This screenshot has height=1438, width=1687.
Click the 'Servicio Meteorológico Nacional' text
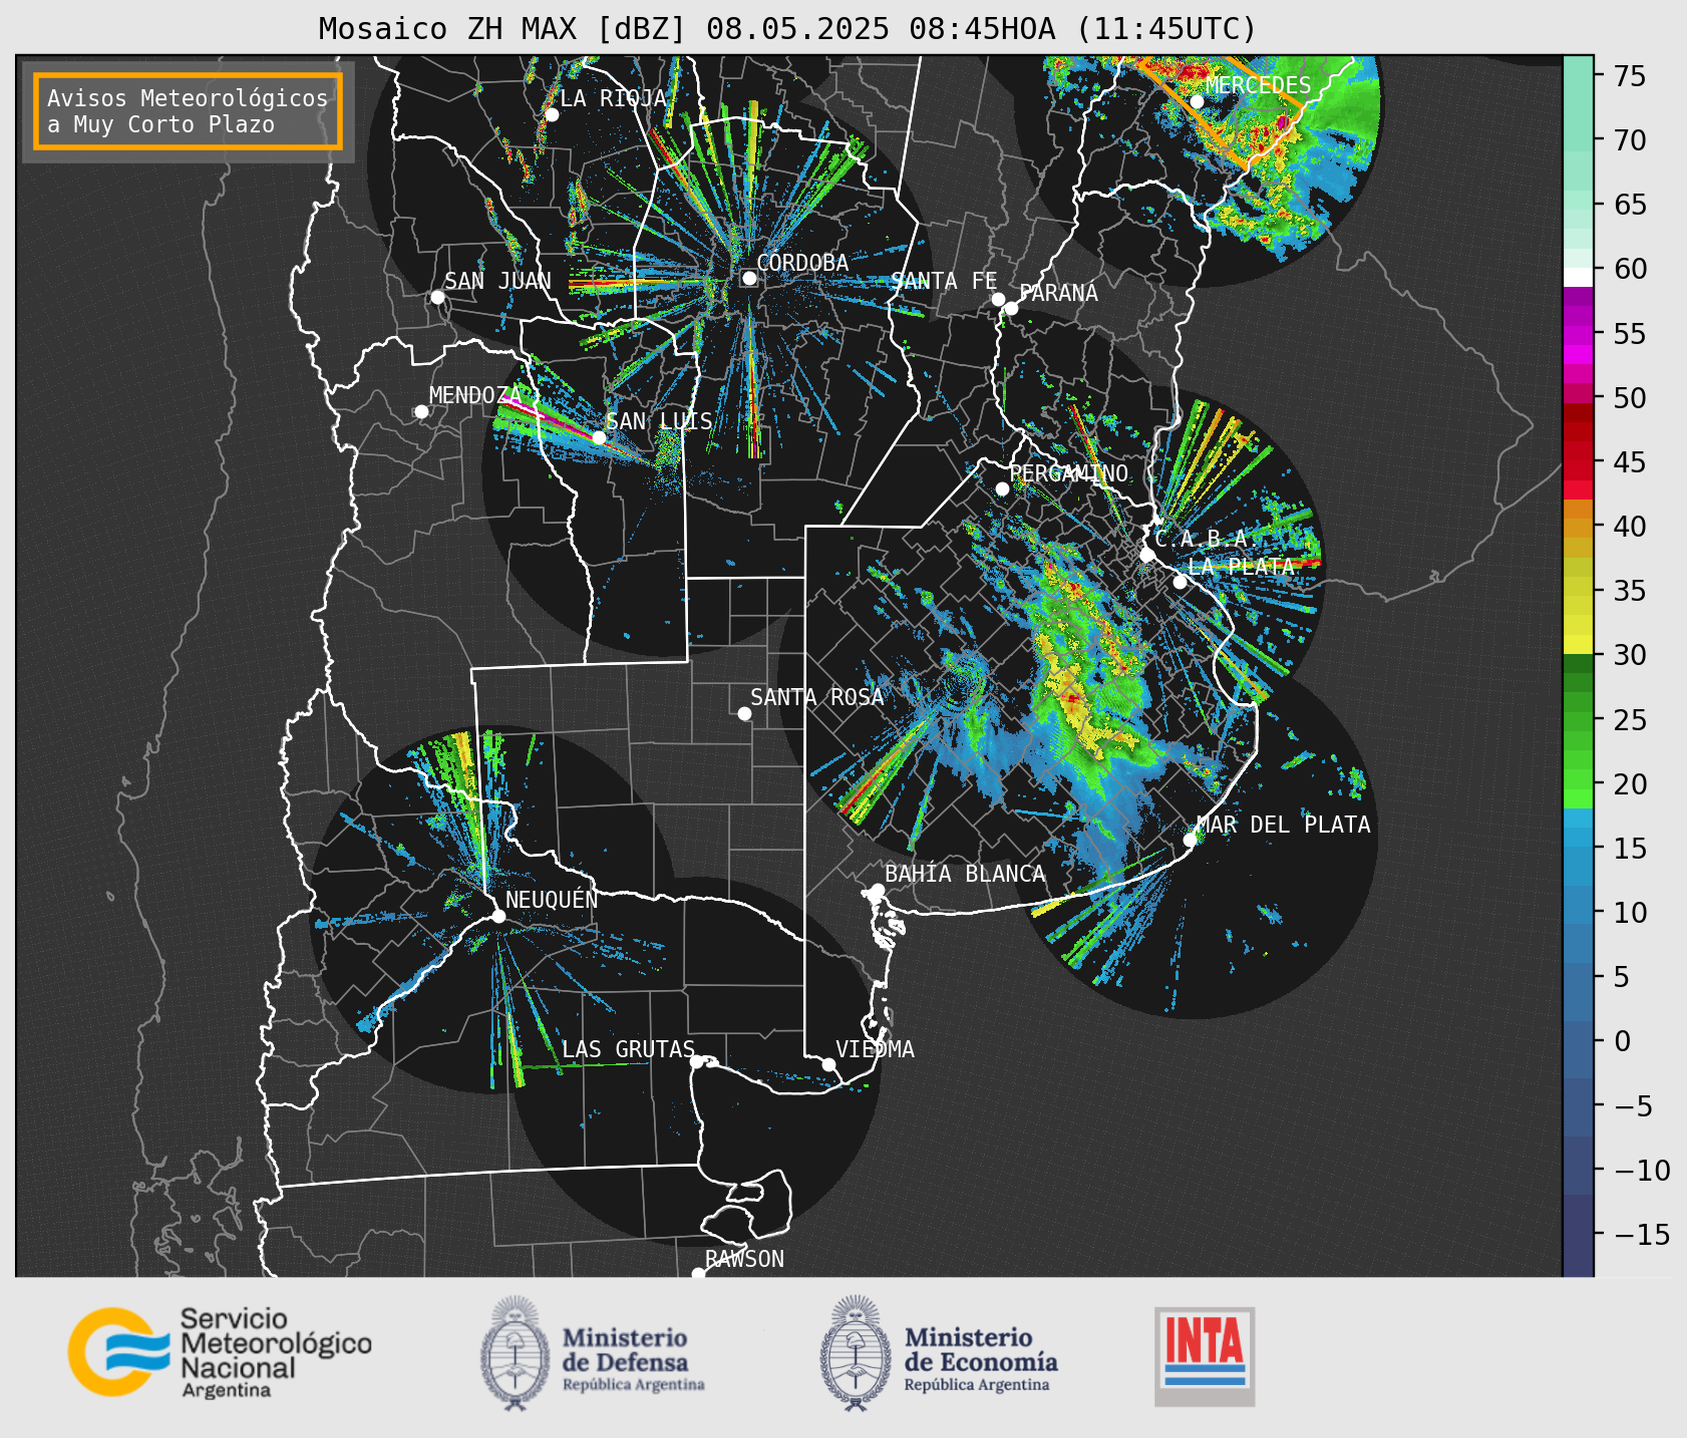click(275, 1343)
